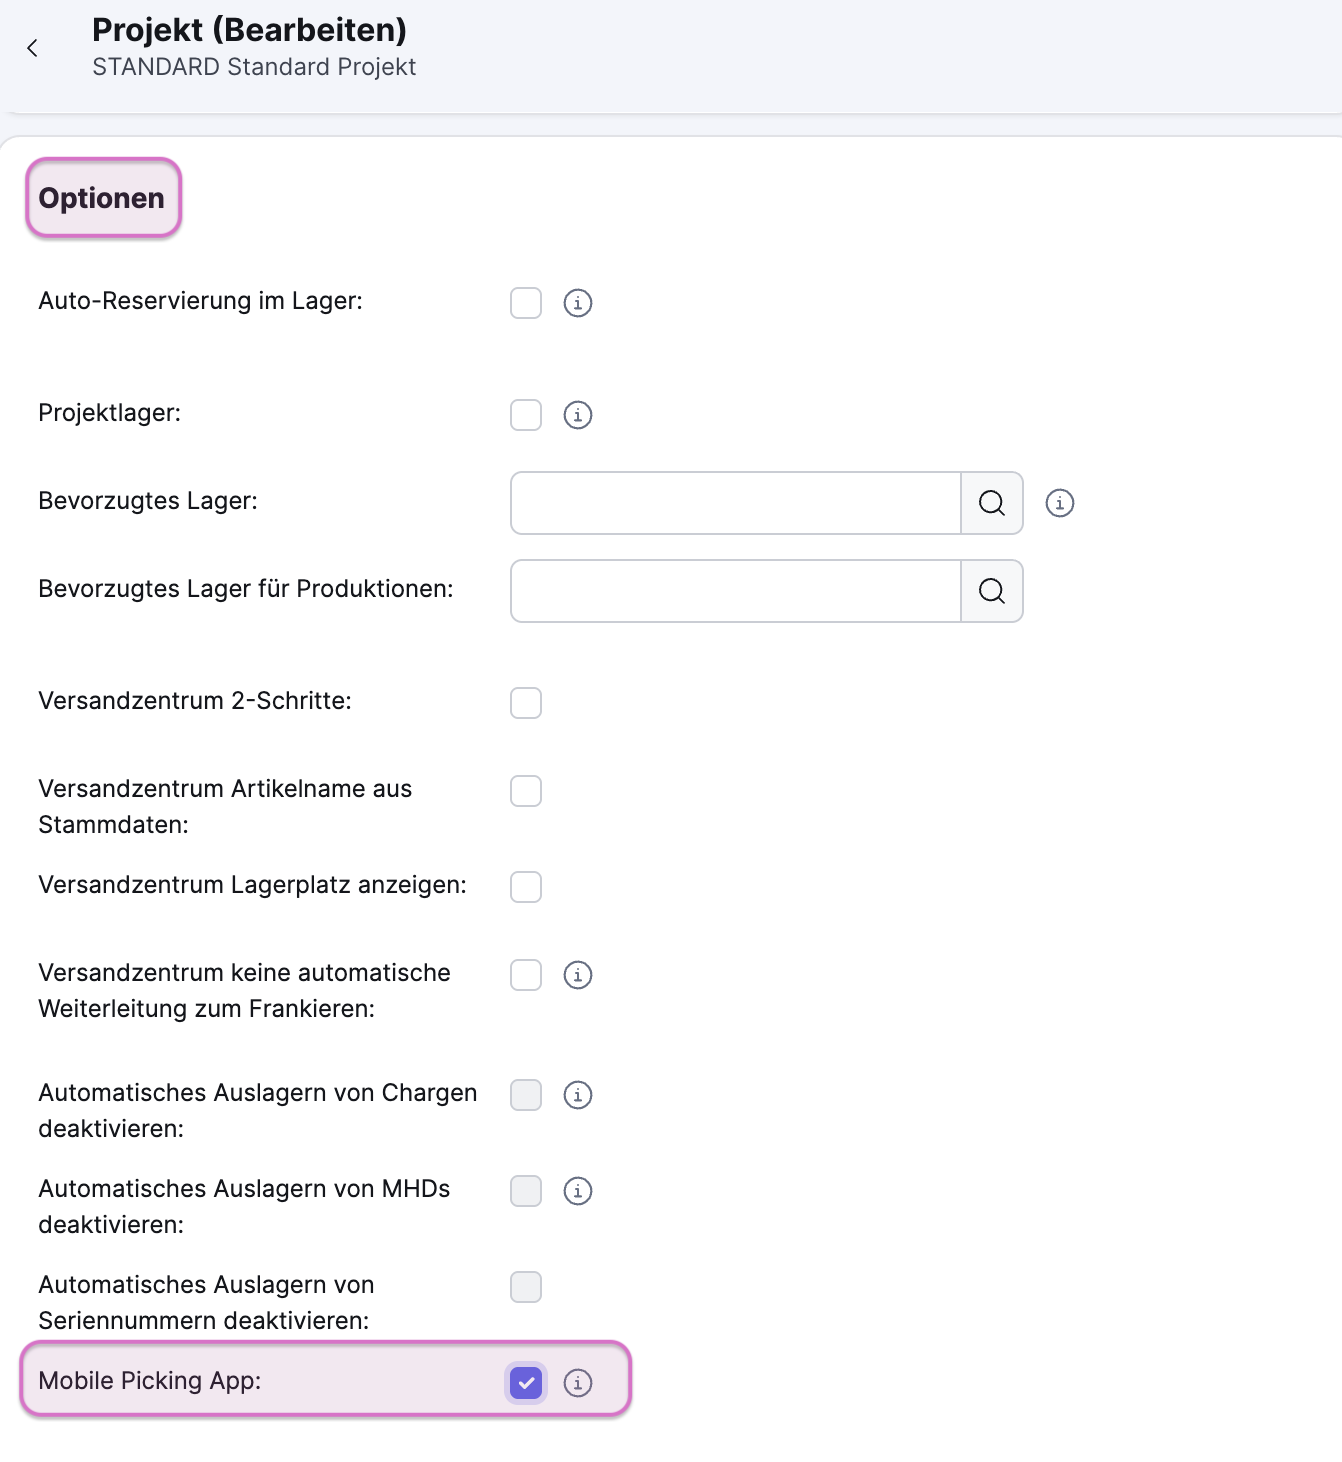This screenshot has width=1342, height=1462.
Task: Focus the Bevorzugtes Lager für Produktionen field
Action: click(x=735, y=591)
